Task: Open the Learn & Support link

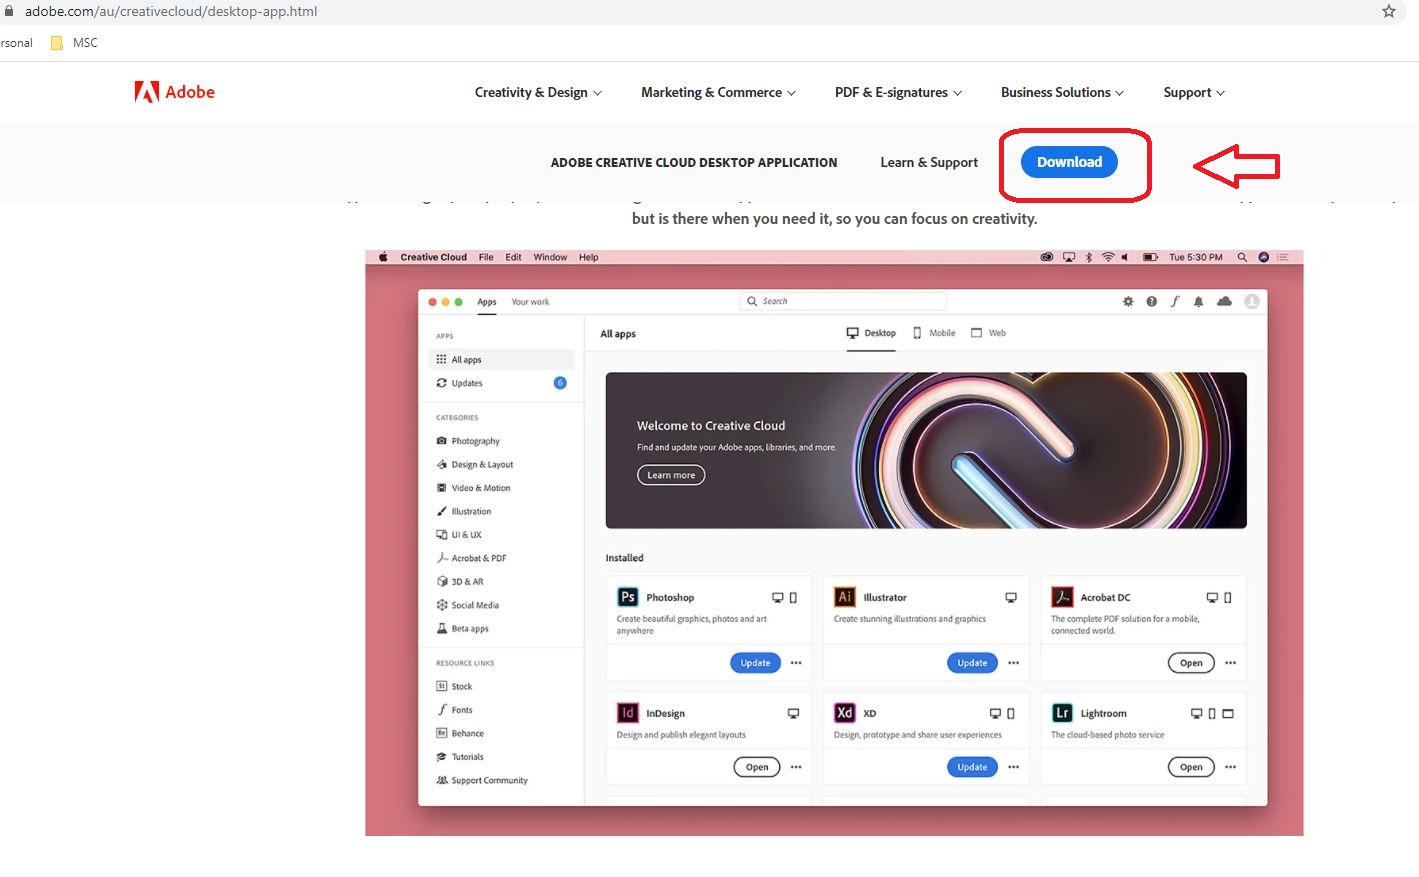Action: tap(929, 162)
